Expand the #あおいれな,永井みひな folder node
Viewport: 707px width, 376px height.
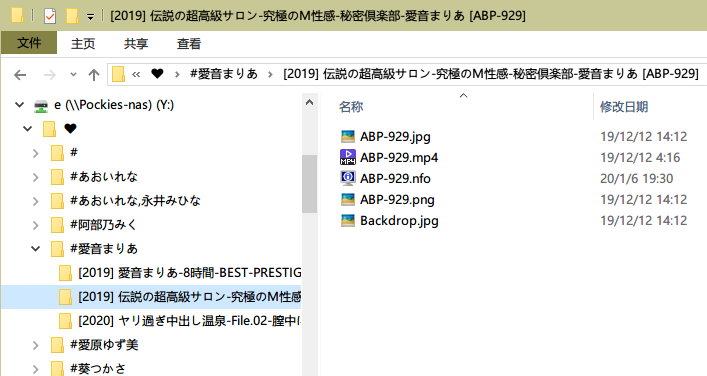36,201
